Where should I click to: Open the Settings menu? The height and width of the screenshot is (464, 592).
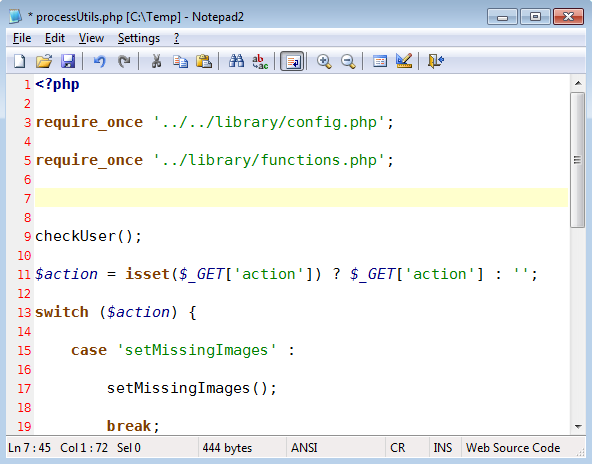[139, 38]
